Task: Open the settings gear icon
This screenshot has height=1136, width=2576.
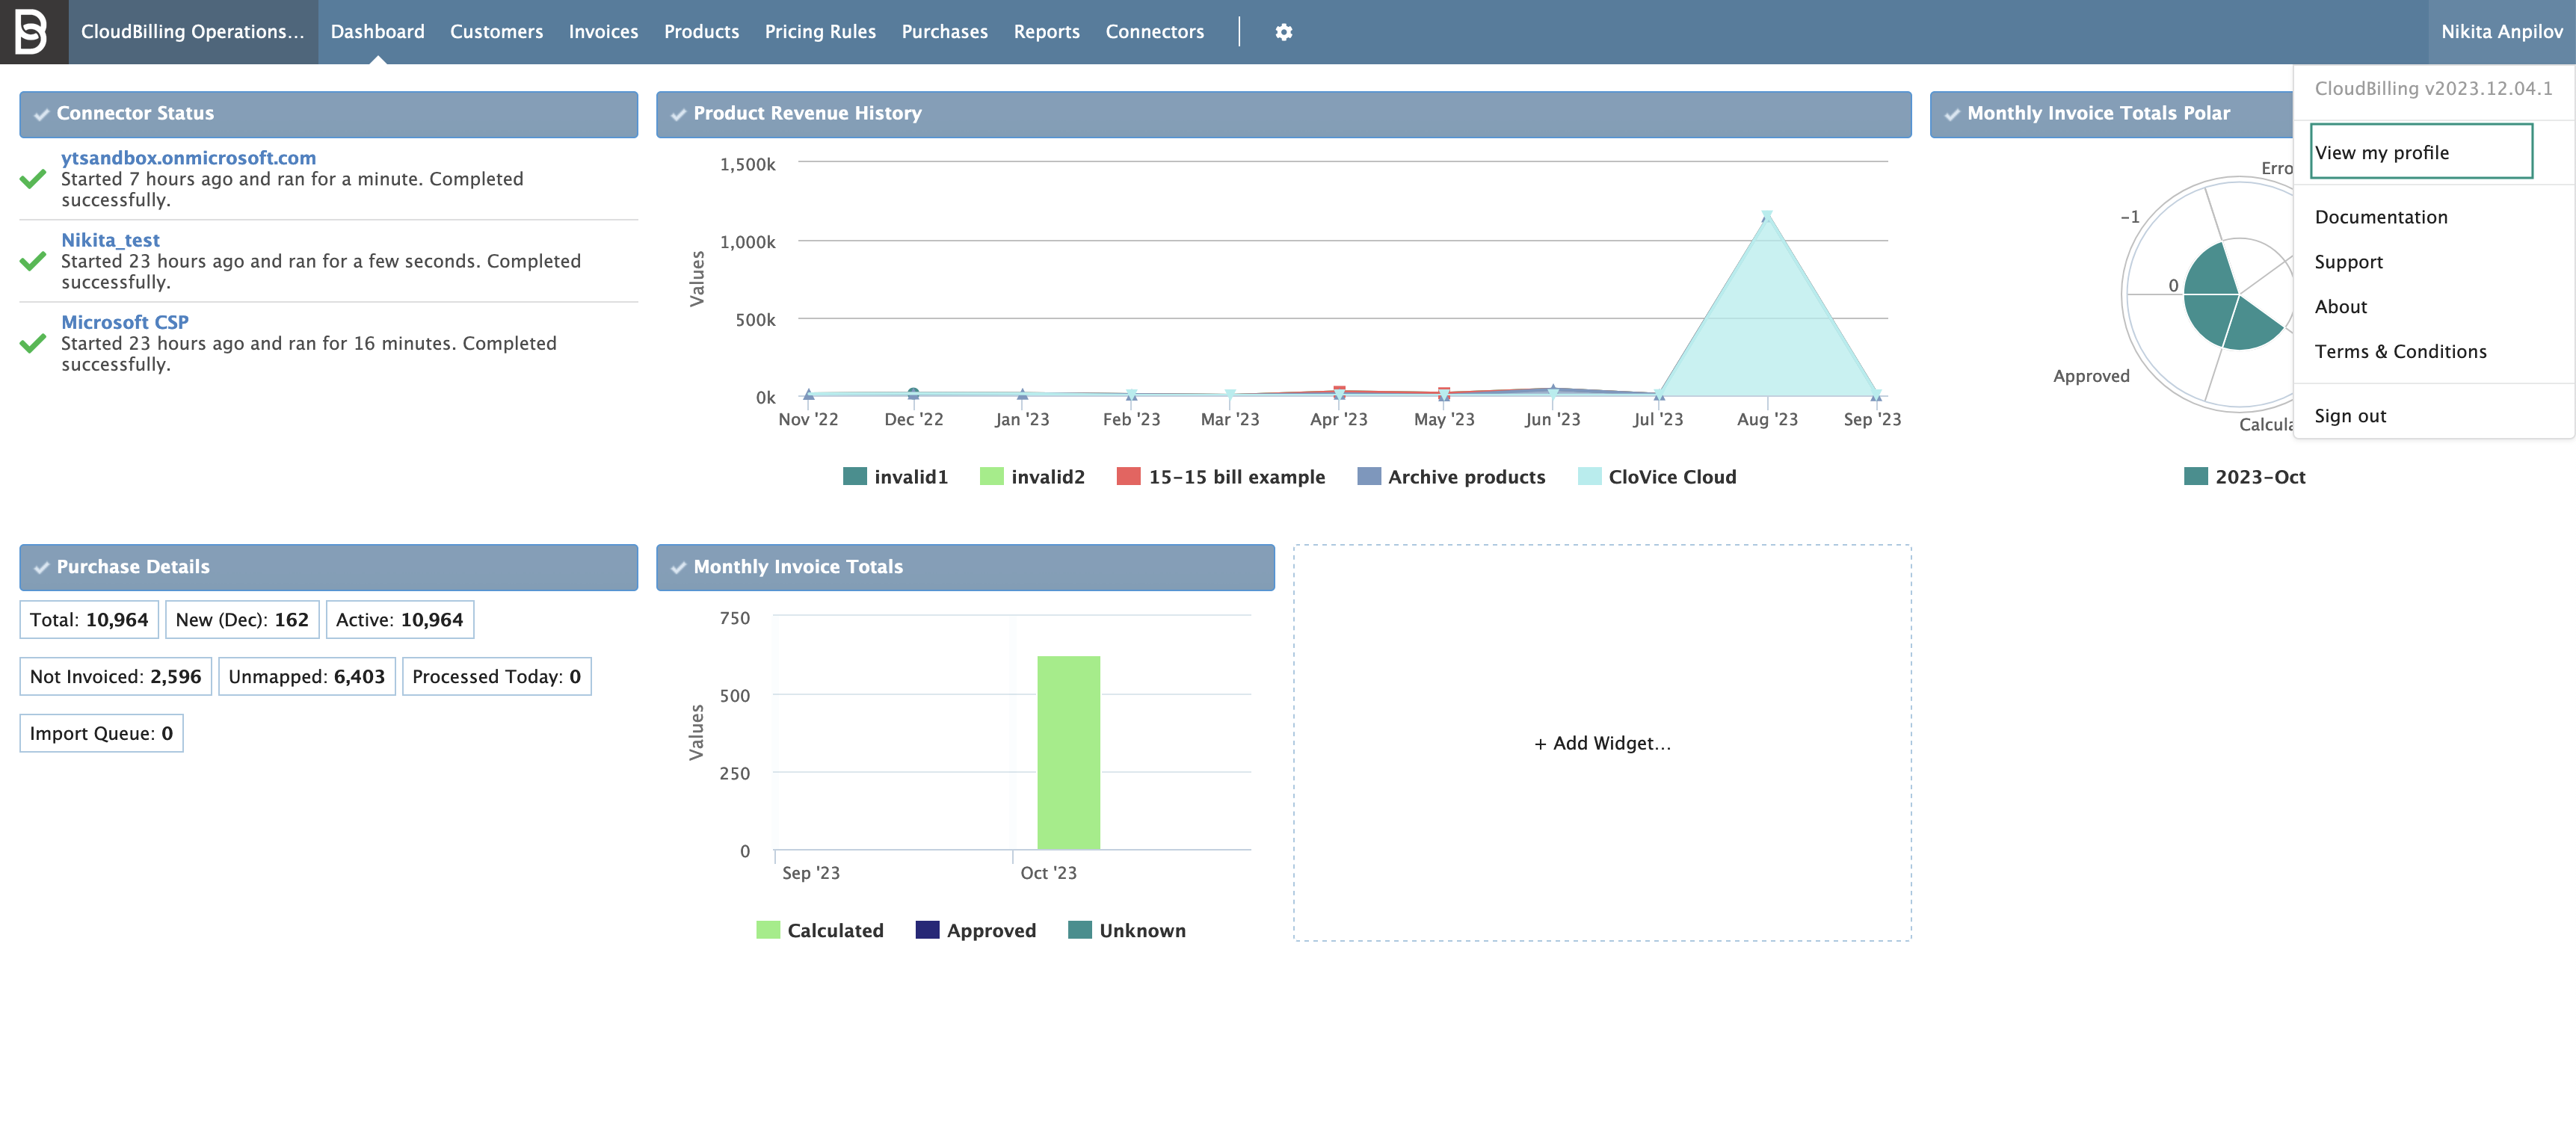Action: 1283,31
